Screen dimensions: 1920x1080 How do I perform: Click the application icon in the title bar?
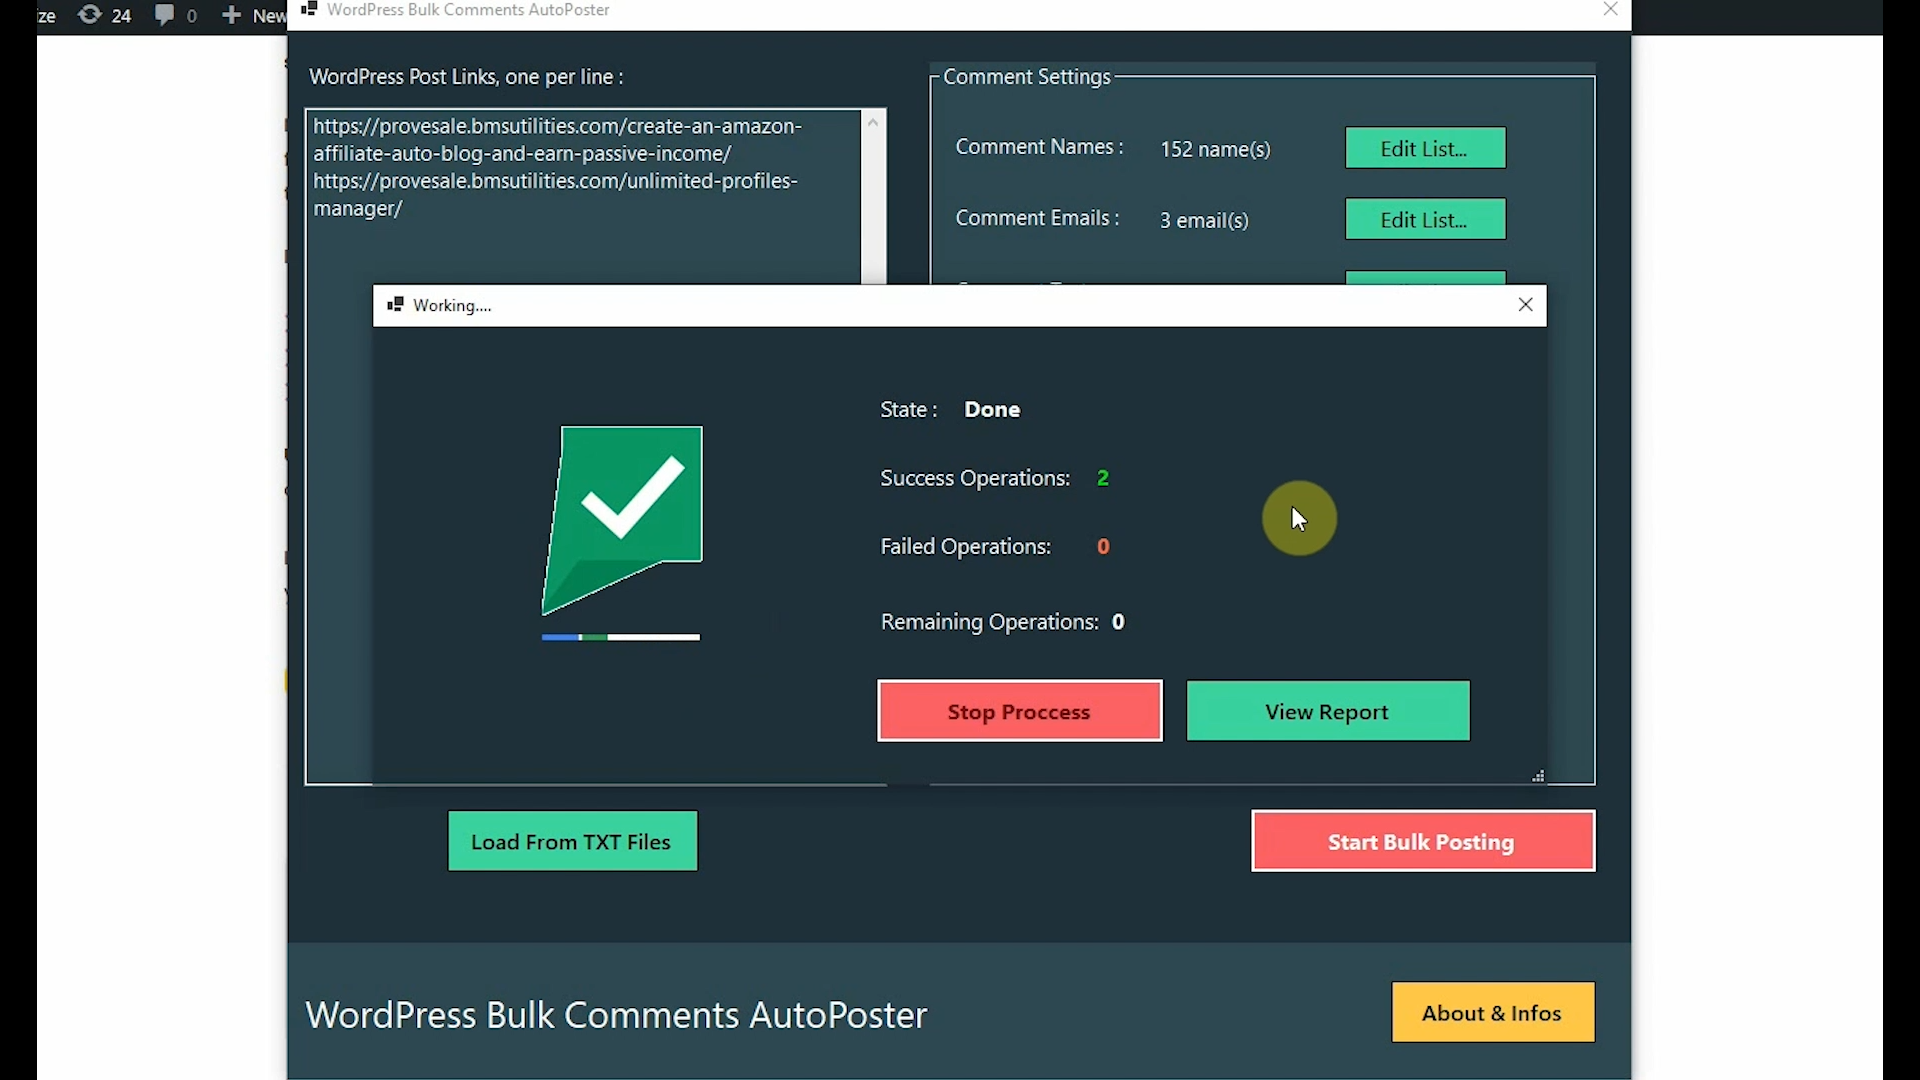coord(310,9)
